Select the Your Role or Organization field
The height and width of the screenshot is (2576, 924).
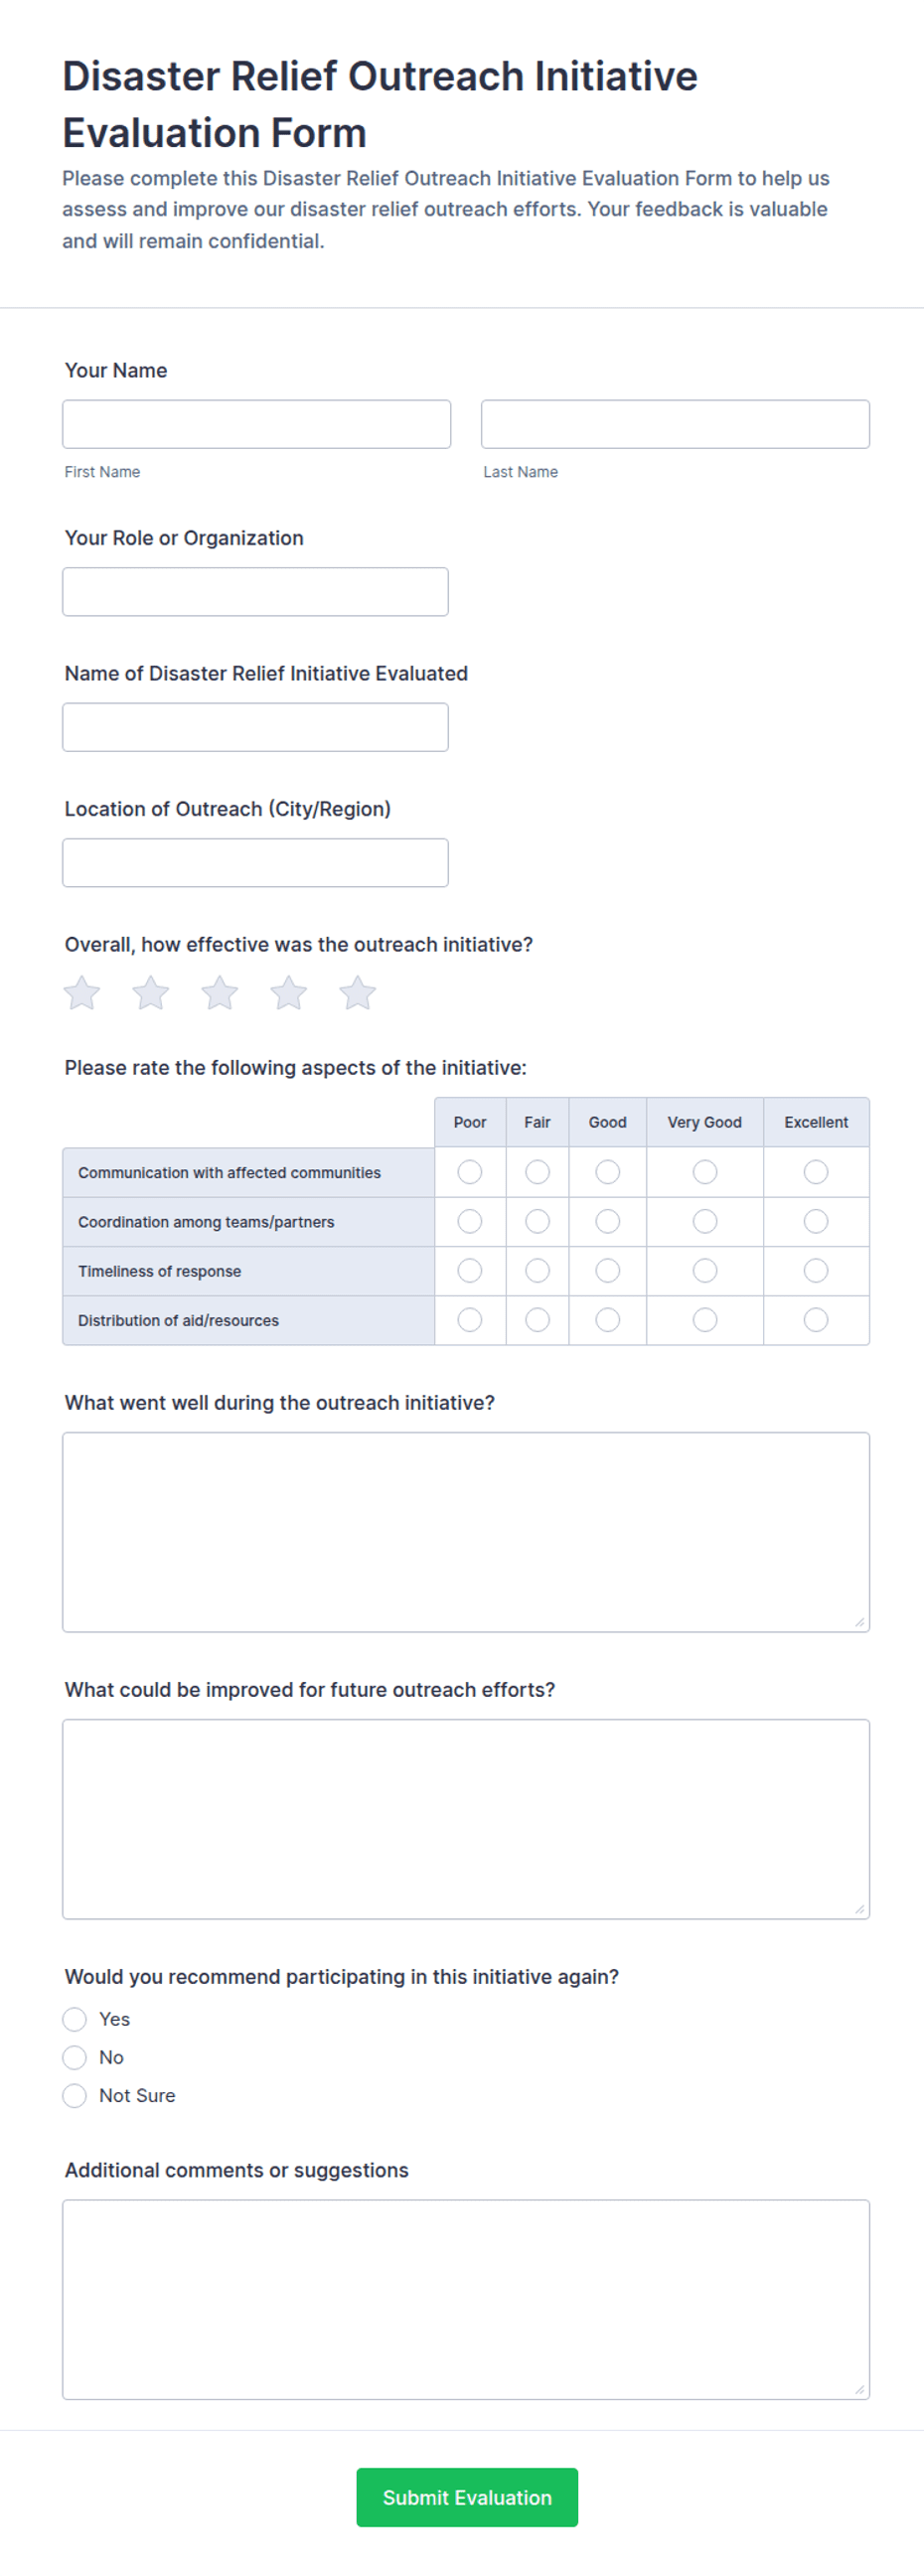coord(256,592)
